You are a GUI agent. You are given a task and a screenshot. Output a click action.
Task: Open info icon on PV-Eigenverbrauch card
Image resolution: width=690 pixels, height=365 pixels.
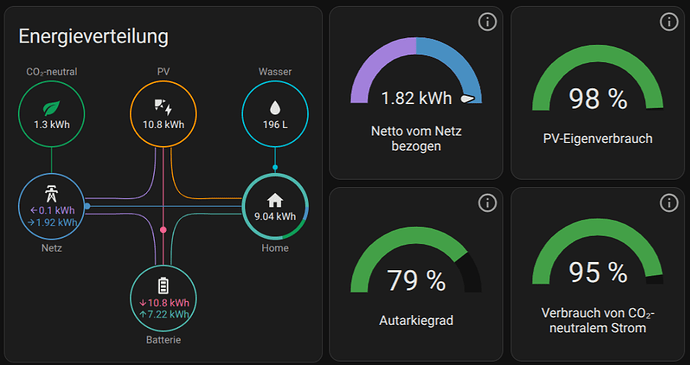669,22
